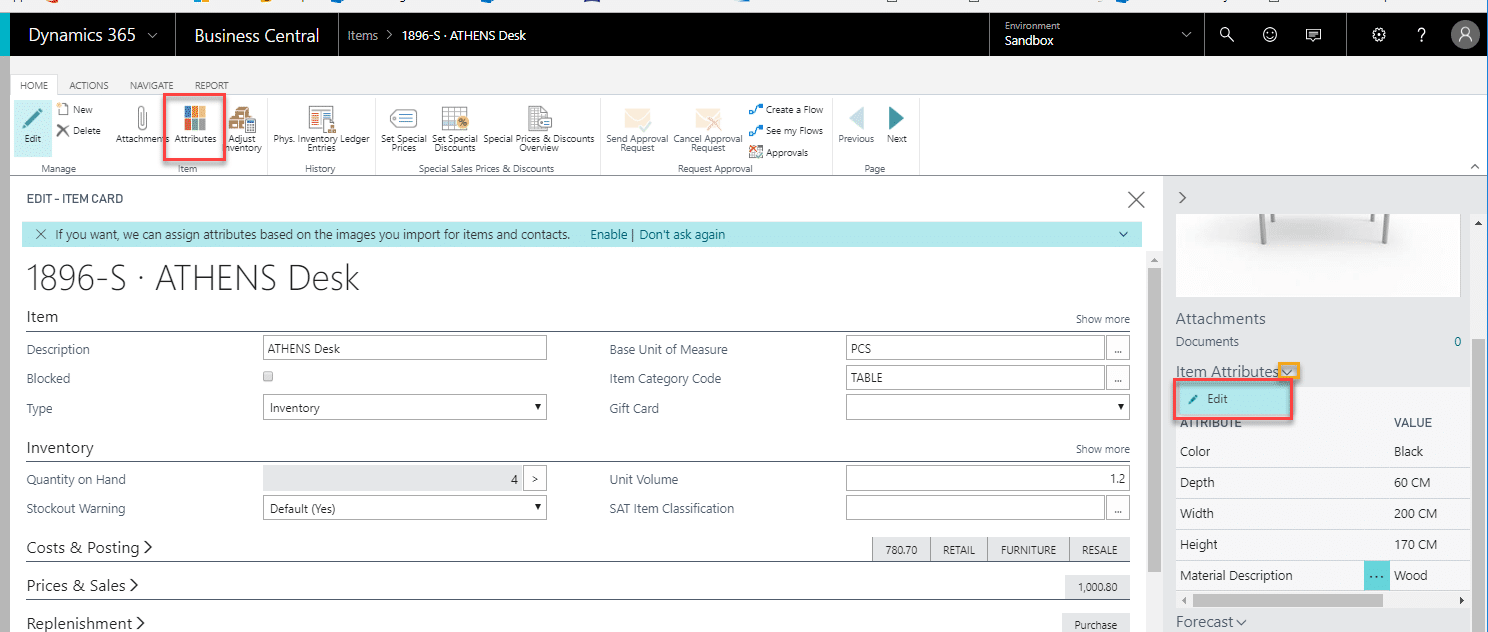Switch to the NAVIGATE ribbon tab
Viewport: 1488px width, 632px height.
click(151, 85)
